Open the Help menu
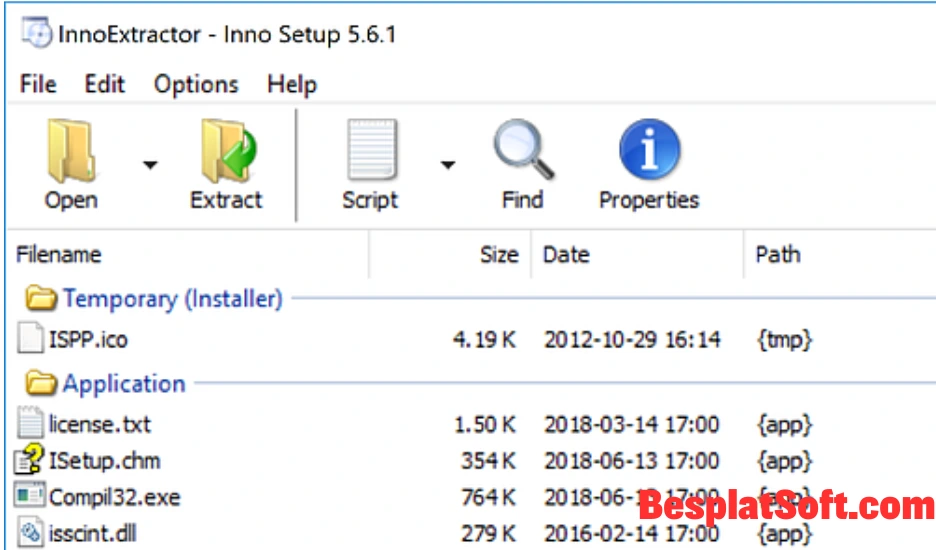This screenshot has width=936, height=550. [x=292, y=84]
